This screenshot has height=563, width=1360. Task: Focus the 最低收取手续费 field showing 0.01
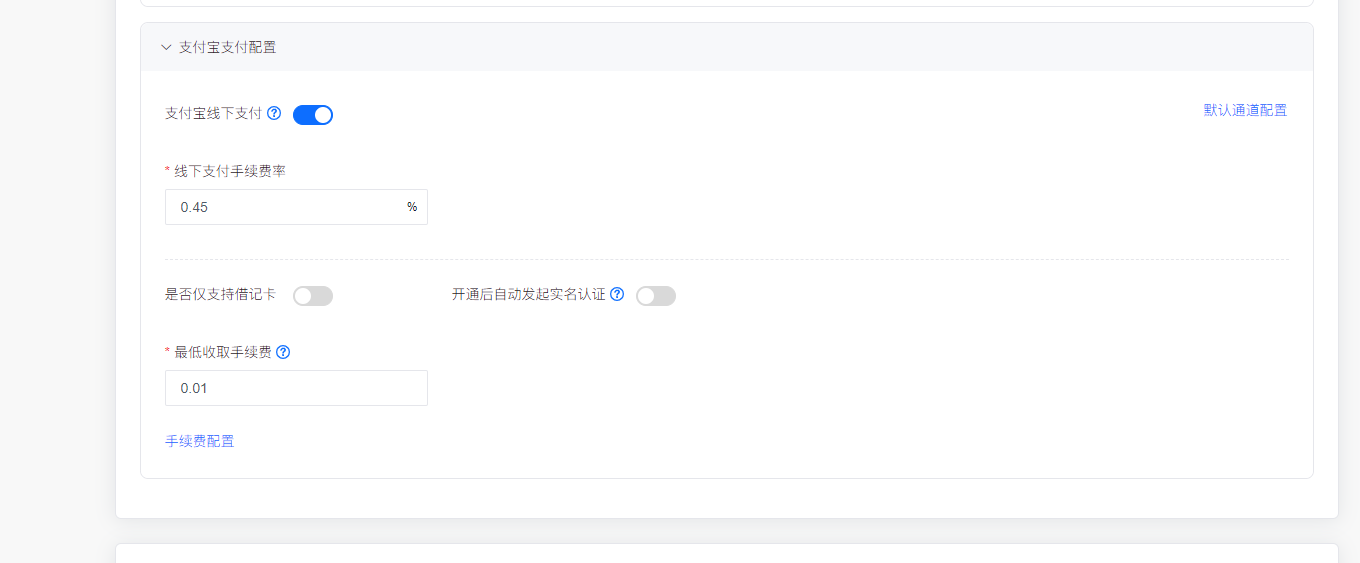pos(296,388)
